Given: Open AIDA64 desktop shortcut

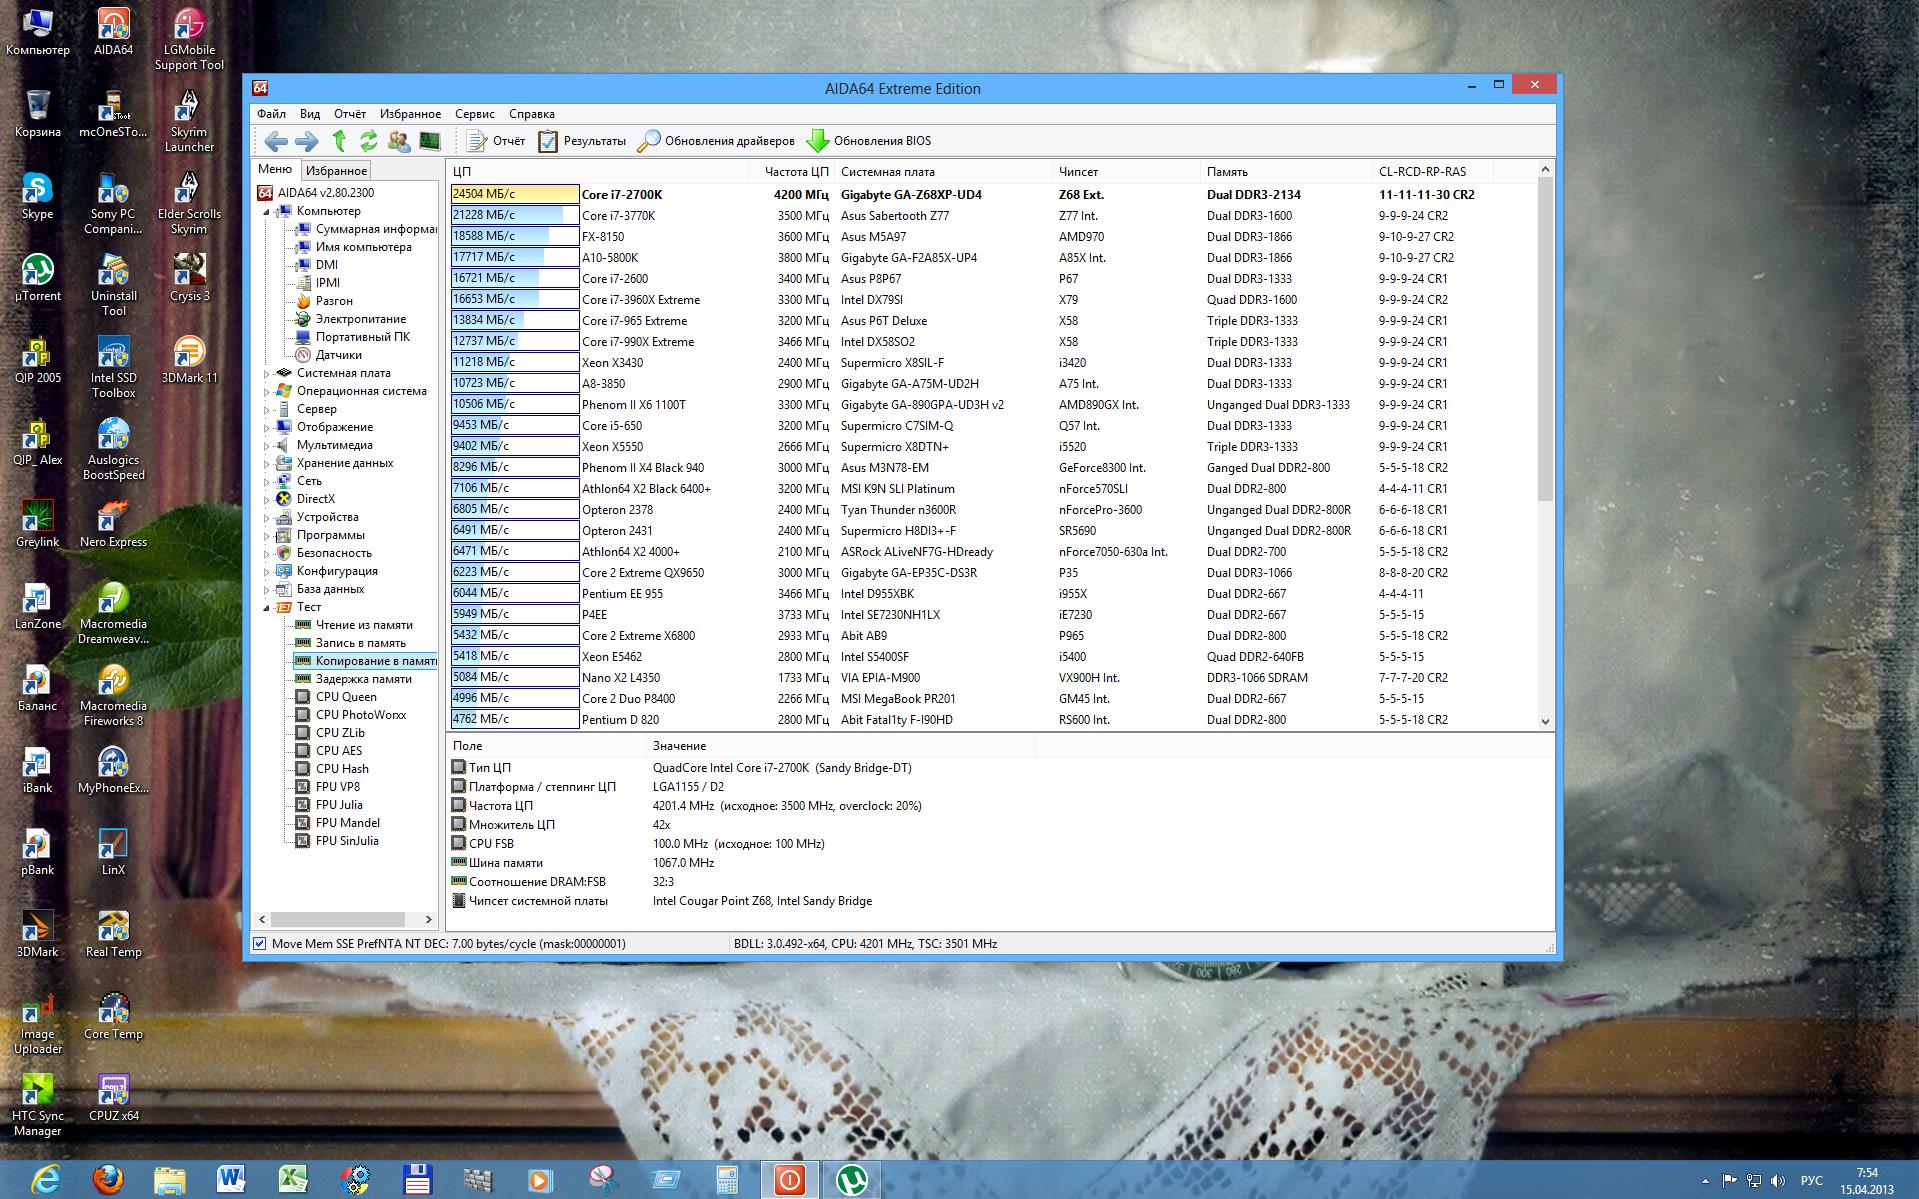Looking at the screenshot, I should point(113,32).
